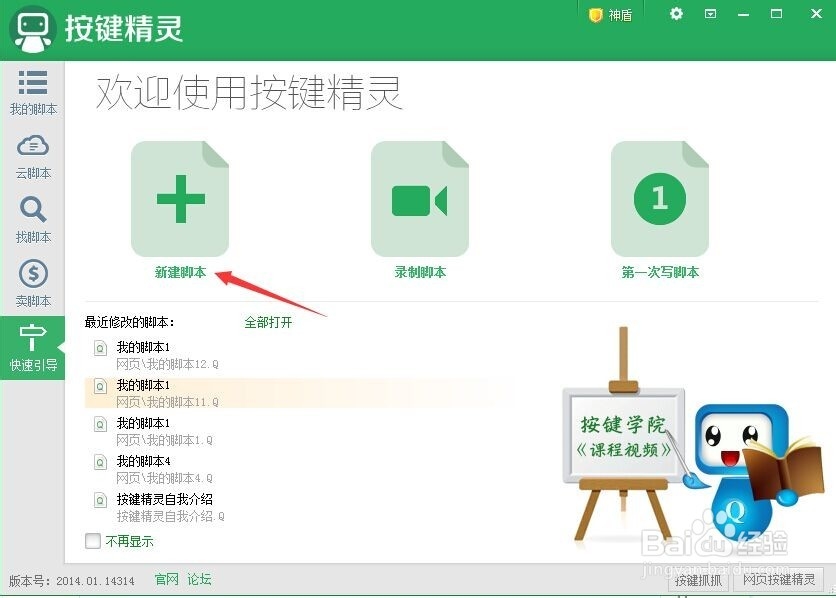Click file icon beside 我的脚本12.Q entry
The height and width of the screenshot is (598, 836).
(x=100, y=348)
